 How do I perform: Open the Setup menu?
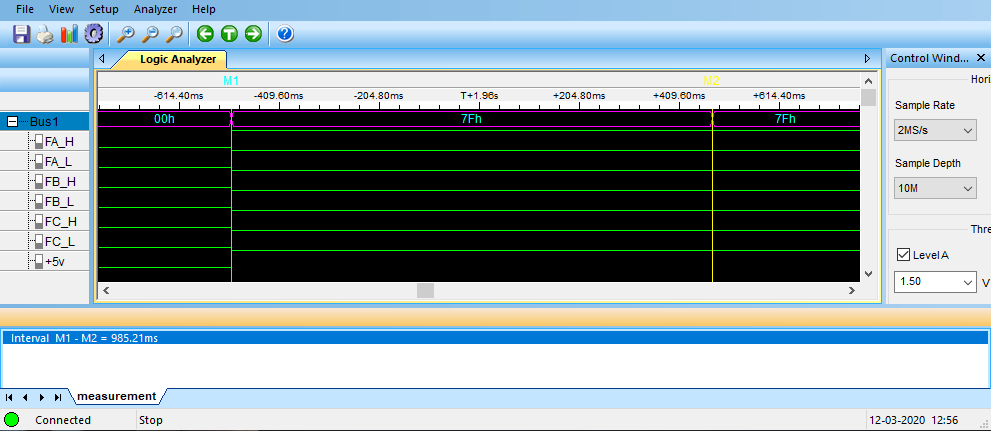pos(103,9)
